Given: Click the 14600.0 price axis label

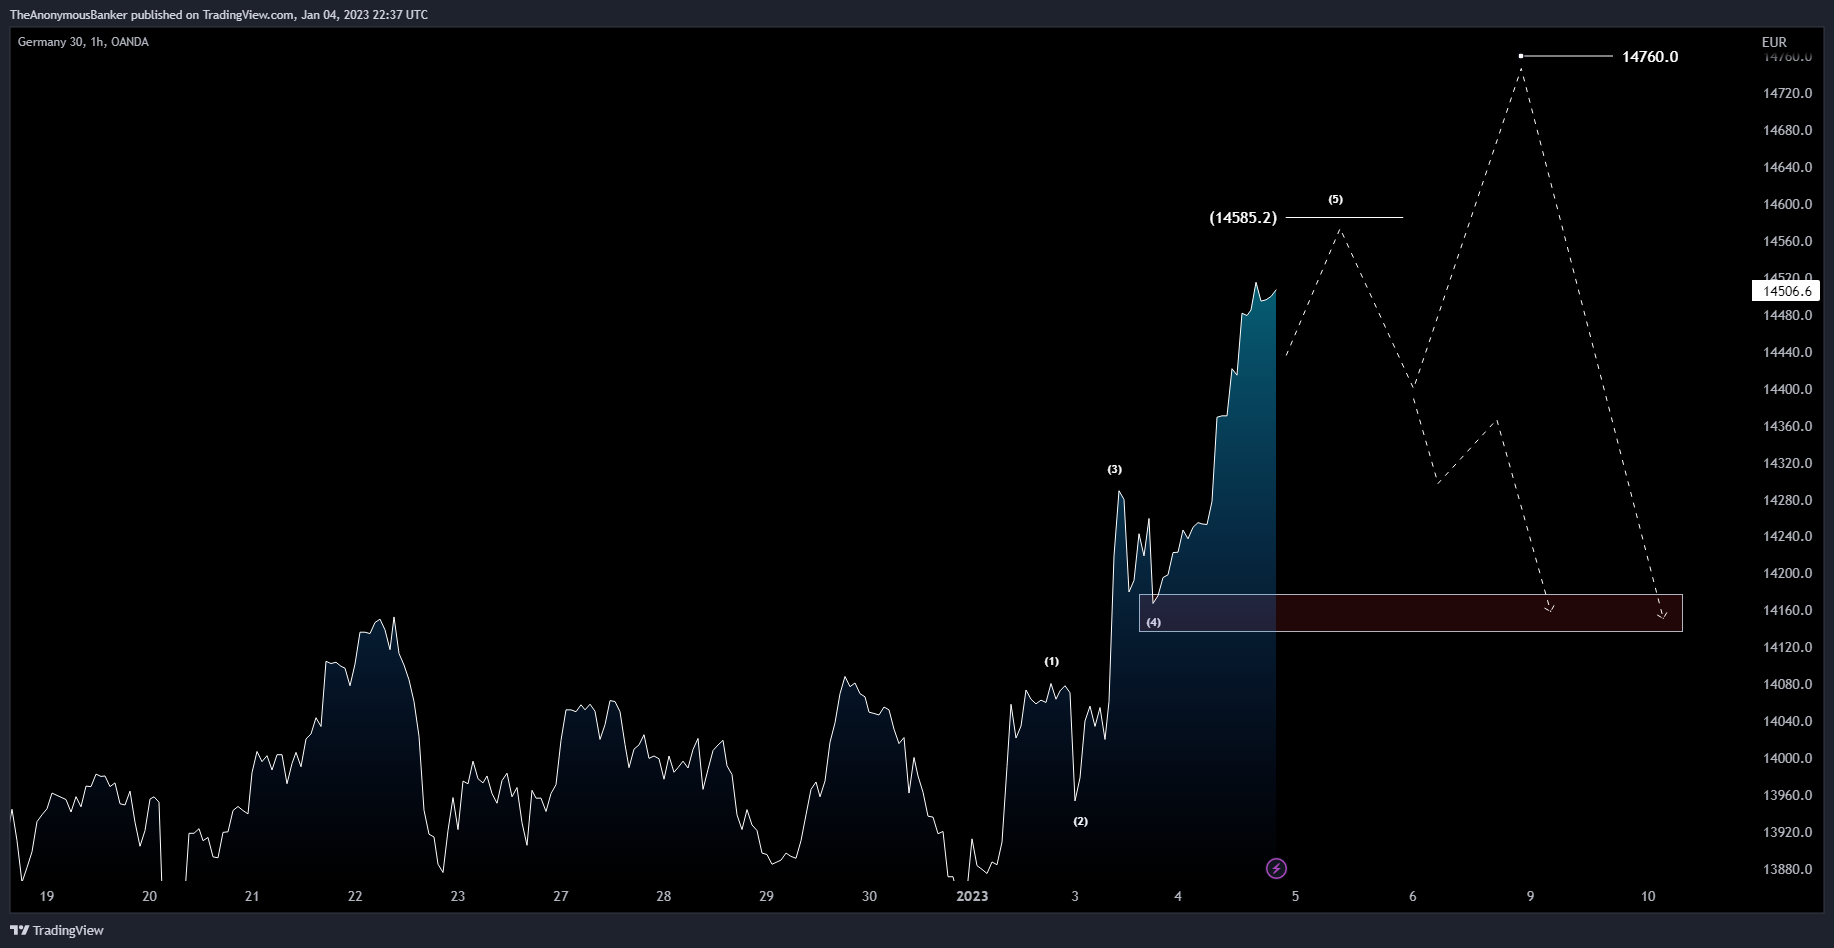Looking at the screenshot, I should click(x=1788, y=204).
